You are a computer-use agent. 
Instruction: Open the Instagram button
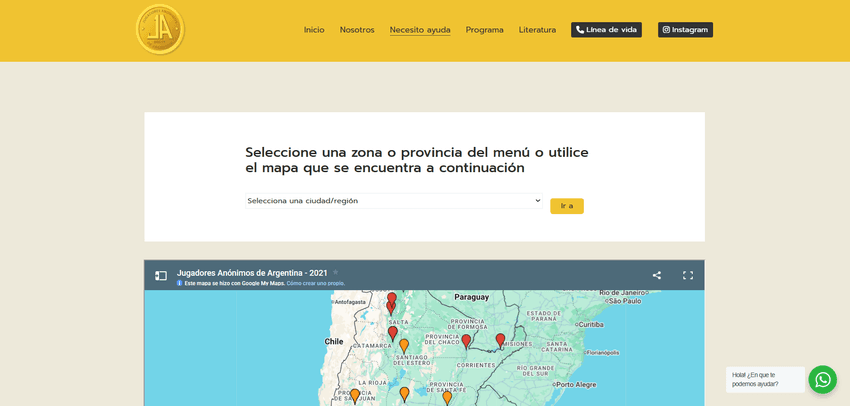point(685,30)
